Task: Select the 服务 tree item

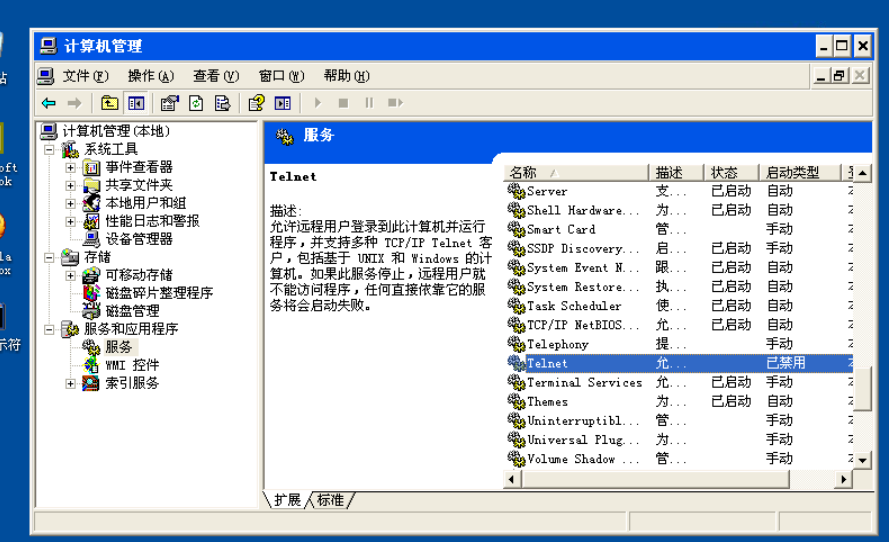Action: coord(118,346)
